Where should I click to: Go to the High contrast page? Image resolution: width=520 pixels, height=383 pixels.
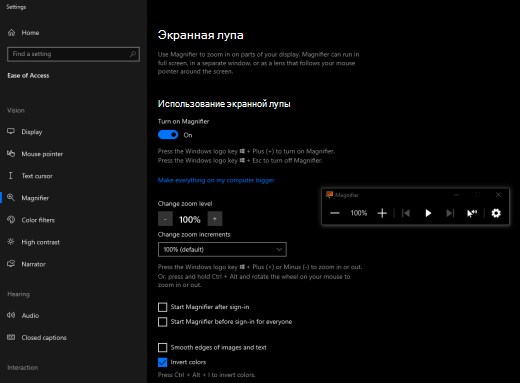[x=41, y=242]
